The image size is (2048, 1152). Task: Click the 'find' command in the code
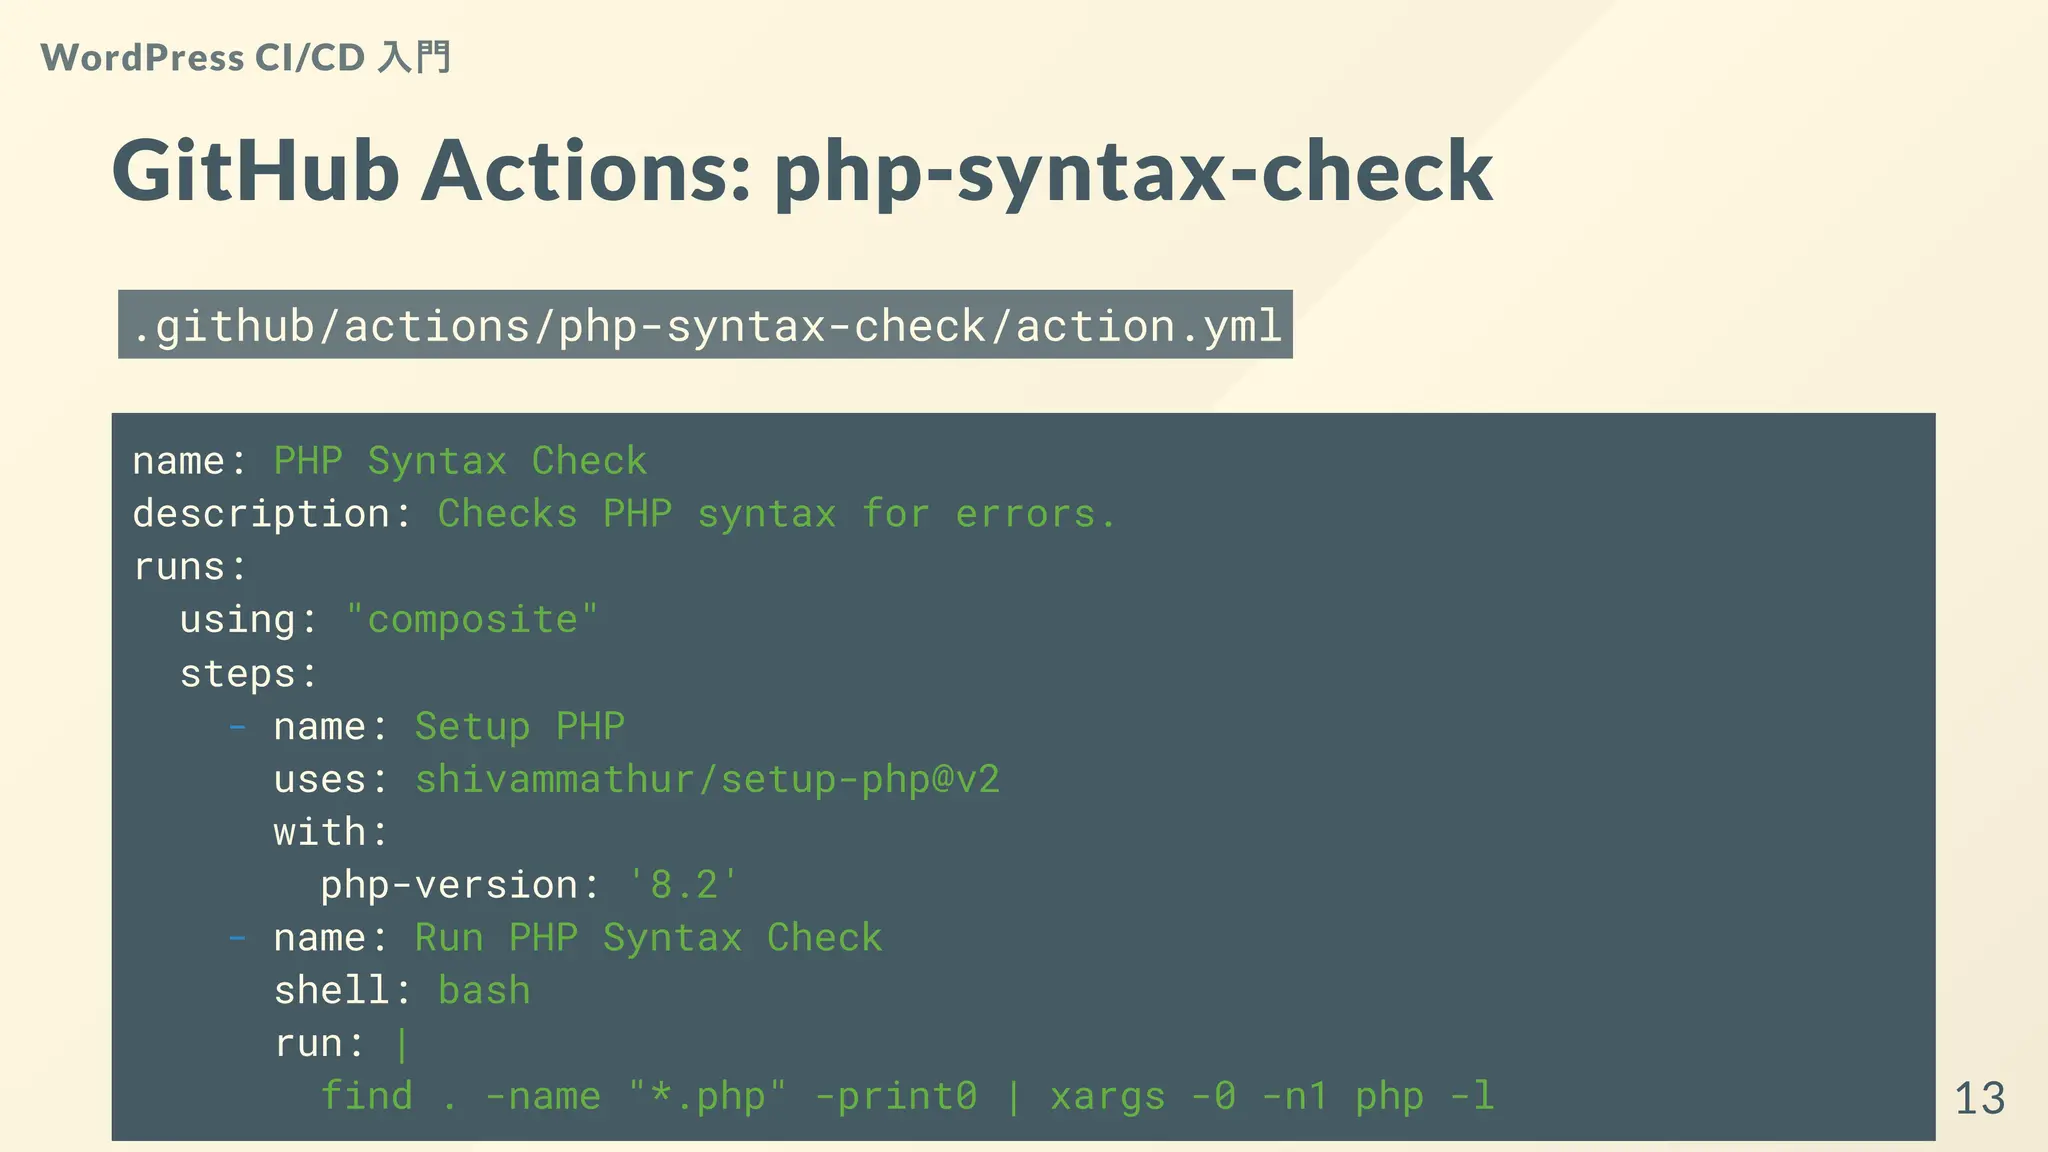pos(366,1097)
